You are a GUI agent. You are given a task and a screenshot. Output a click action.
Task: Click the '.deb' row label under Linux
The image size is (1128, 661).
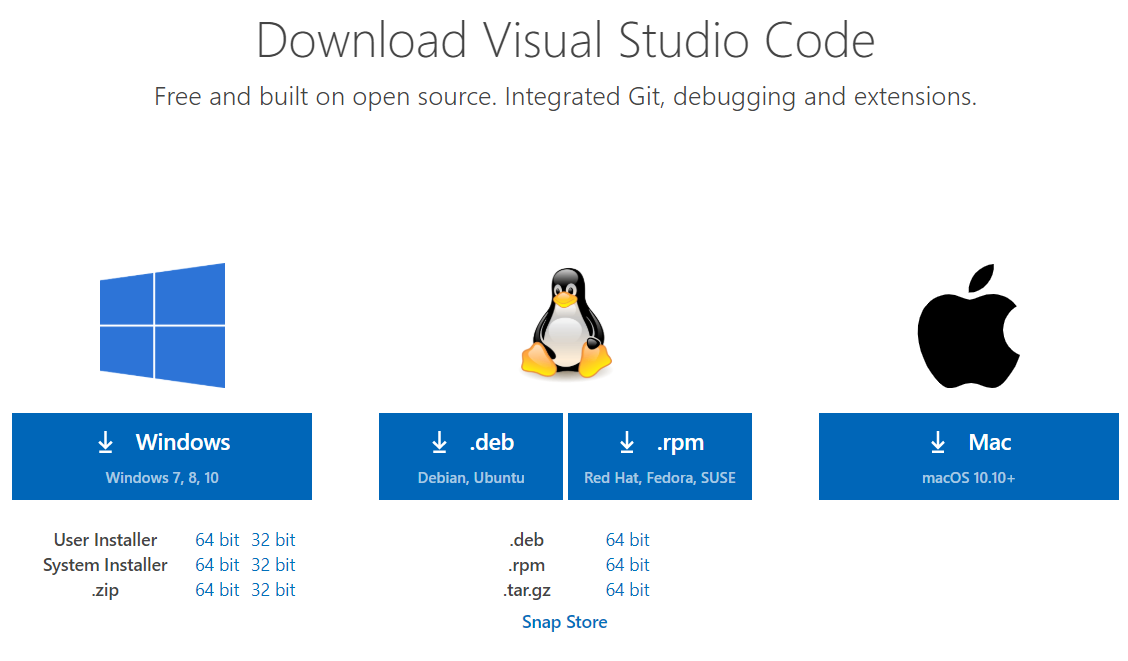pos(527,539)
